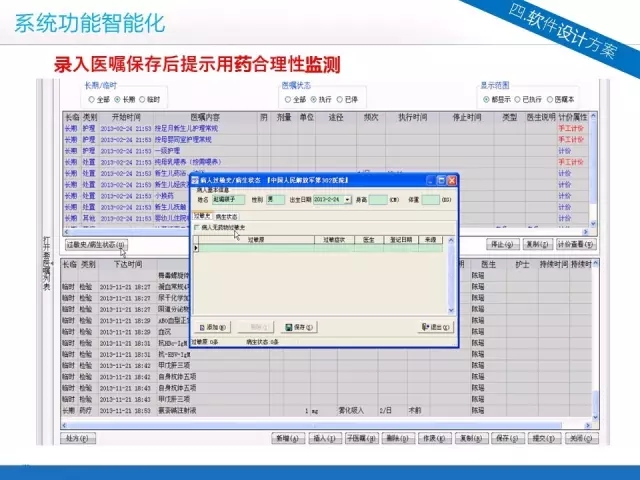The width and height of the screenshot is (640, 480).
Task: Select the 长期 radio button
Action: pyautogui.click(x=119, y=99)
